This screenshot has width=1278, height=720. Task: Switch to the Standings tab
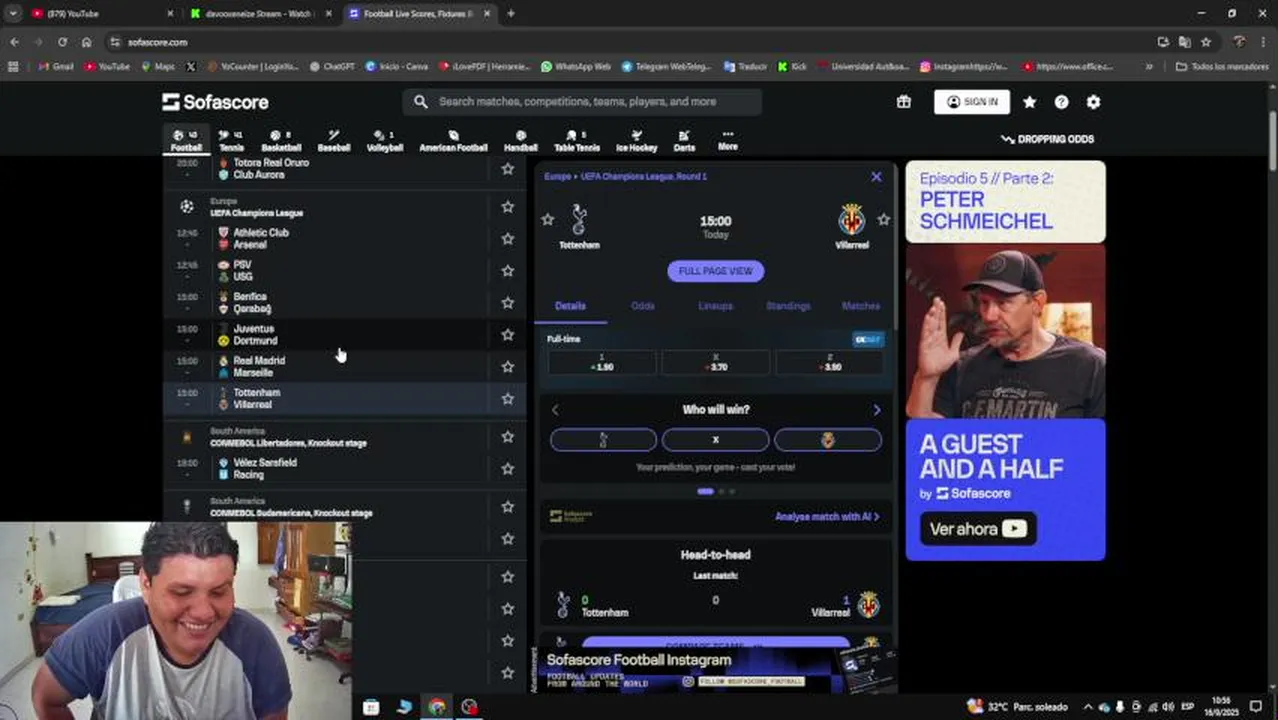pyautogui.click(x=788, y=306)
